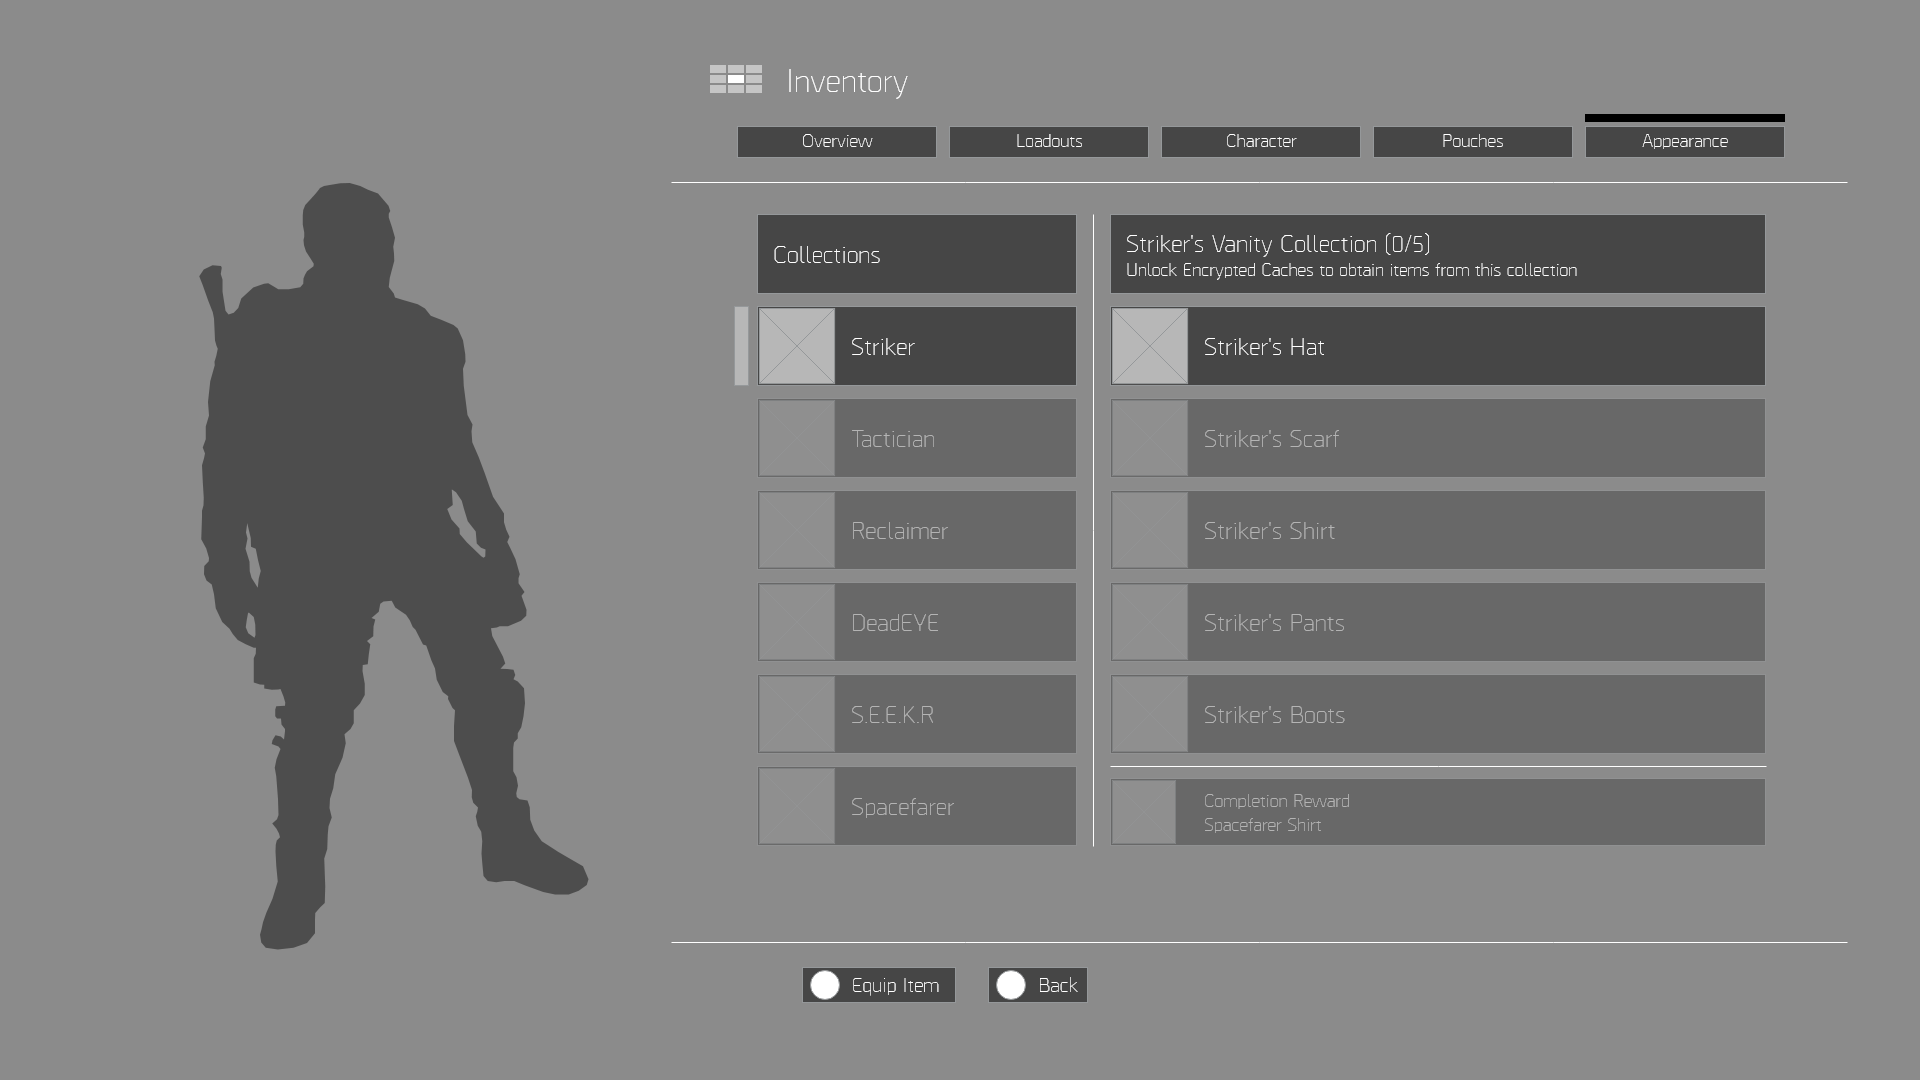Screen dimensions: 1920x1080
Task: Choose the Striker's Pants label
Action: [x=1274, y=623]
